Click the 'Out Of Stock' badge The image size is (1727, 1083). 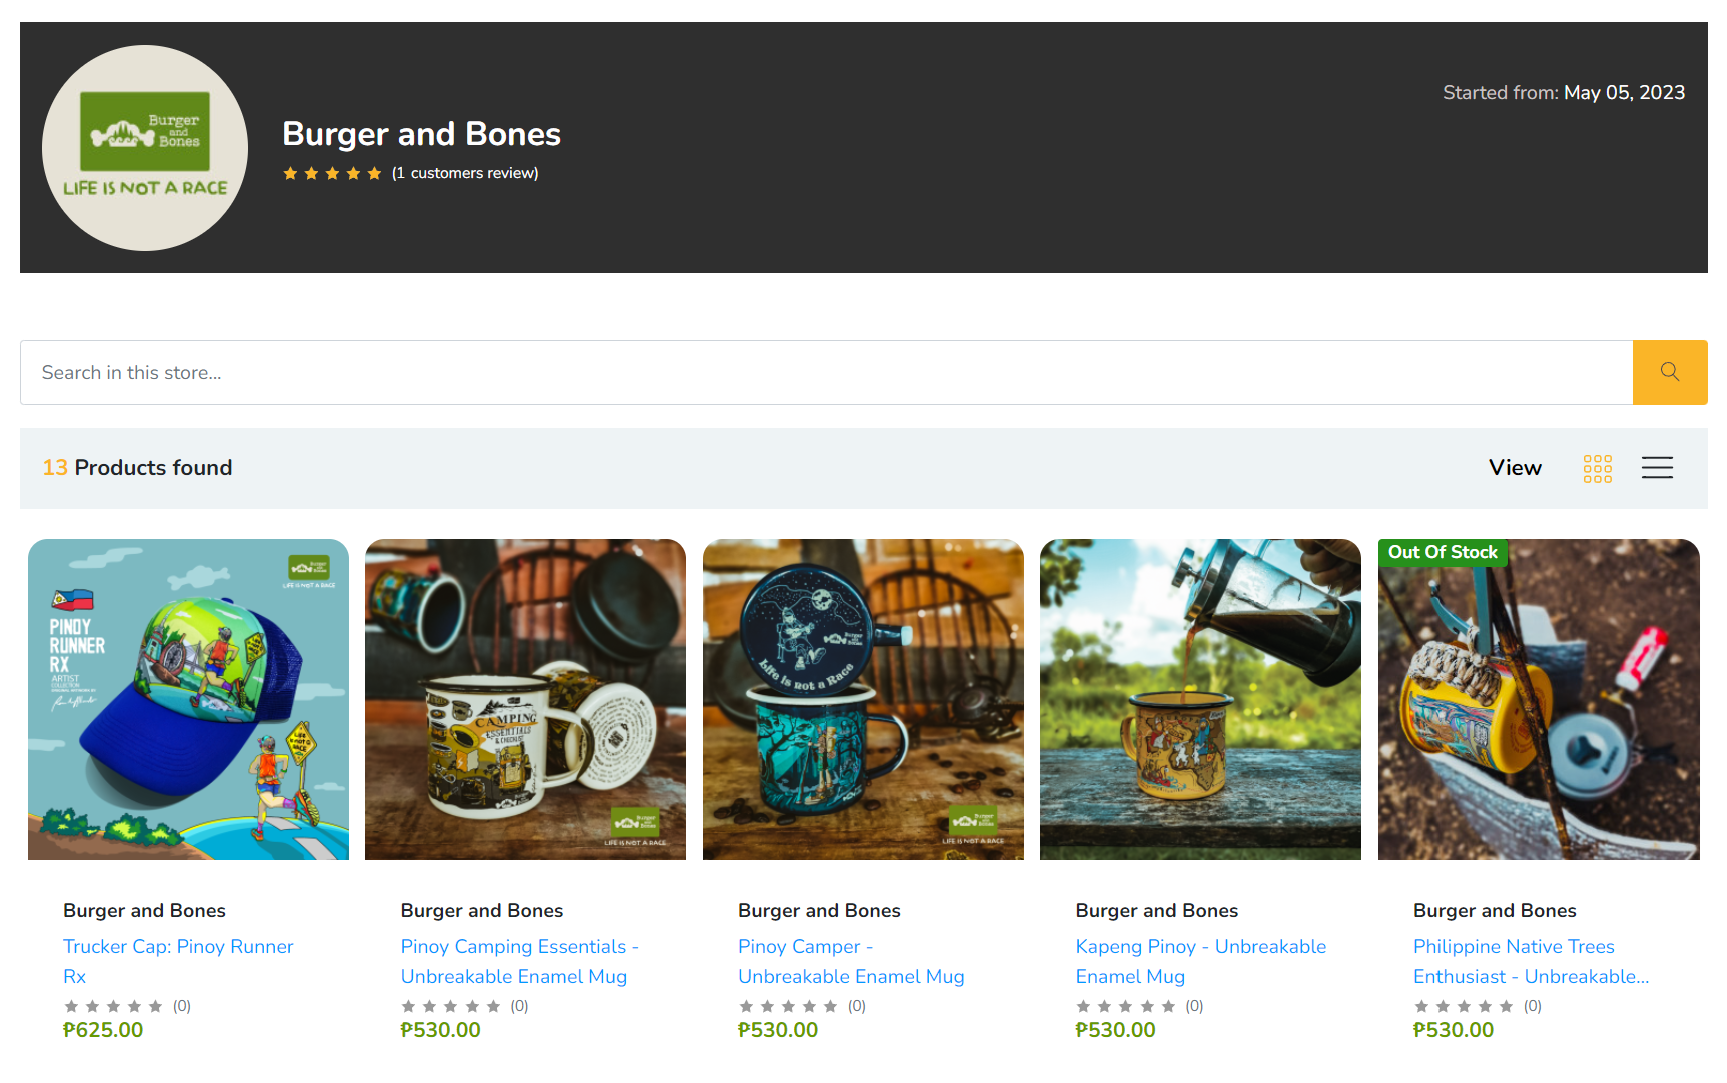point(1442,552)
